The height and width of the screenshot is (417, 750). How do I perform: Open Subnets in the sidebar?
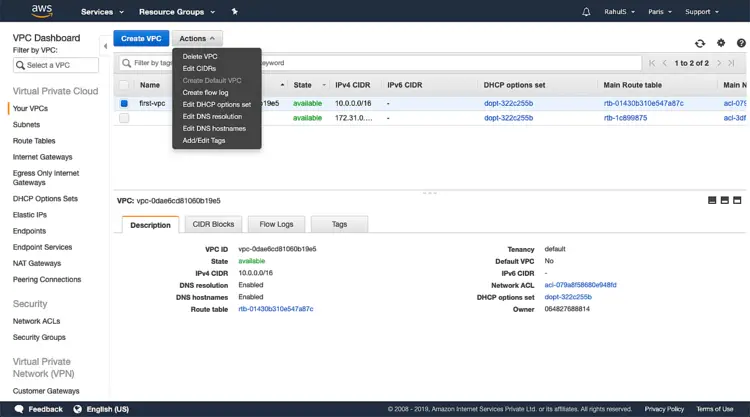(x=26, y=124)
